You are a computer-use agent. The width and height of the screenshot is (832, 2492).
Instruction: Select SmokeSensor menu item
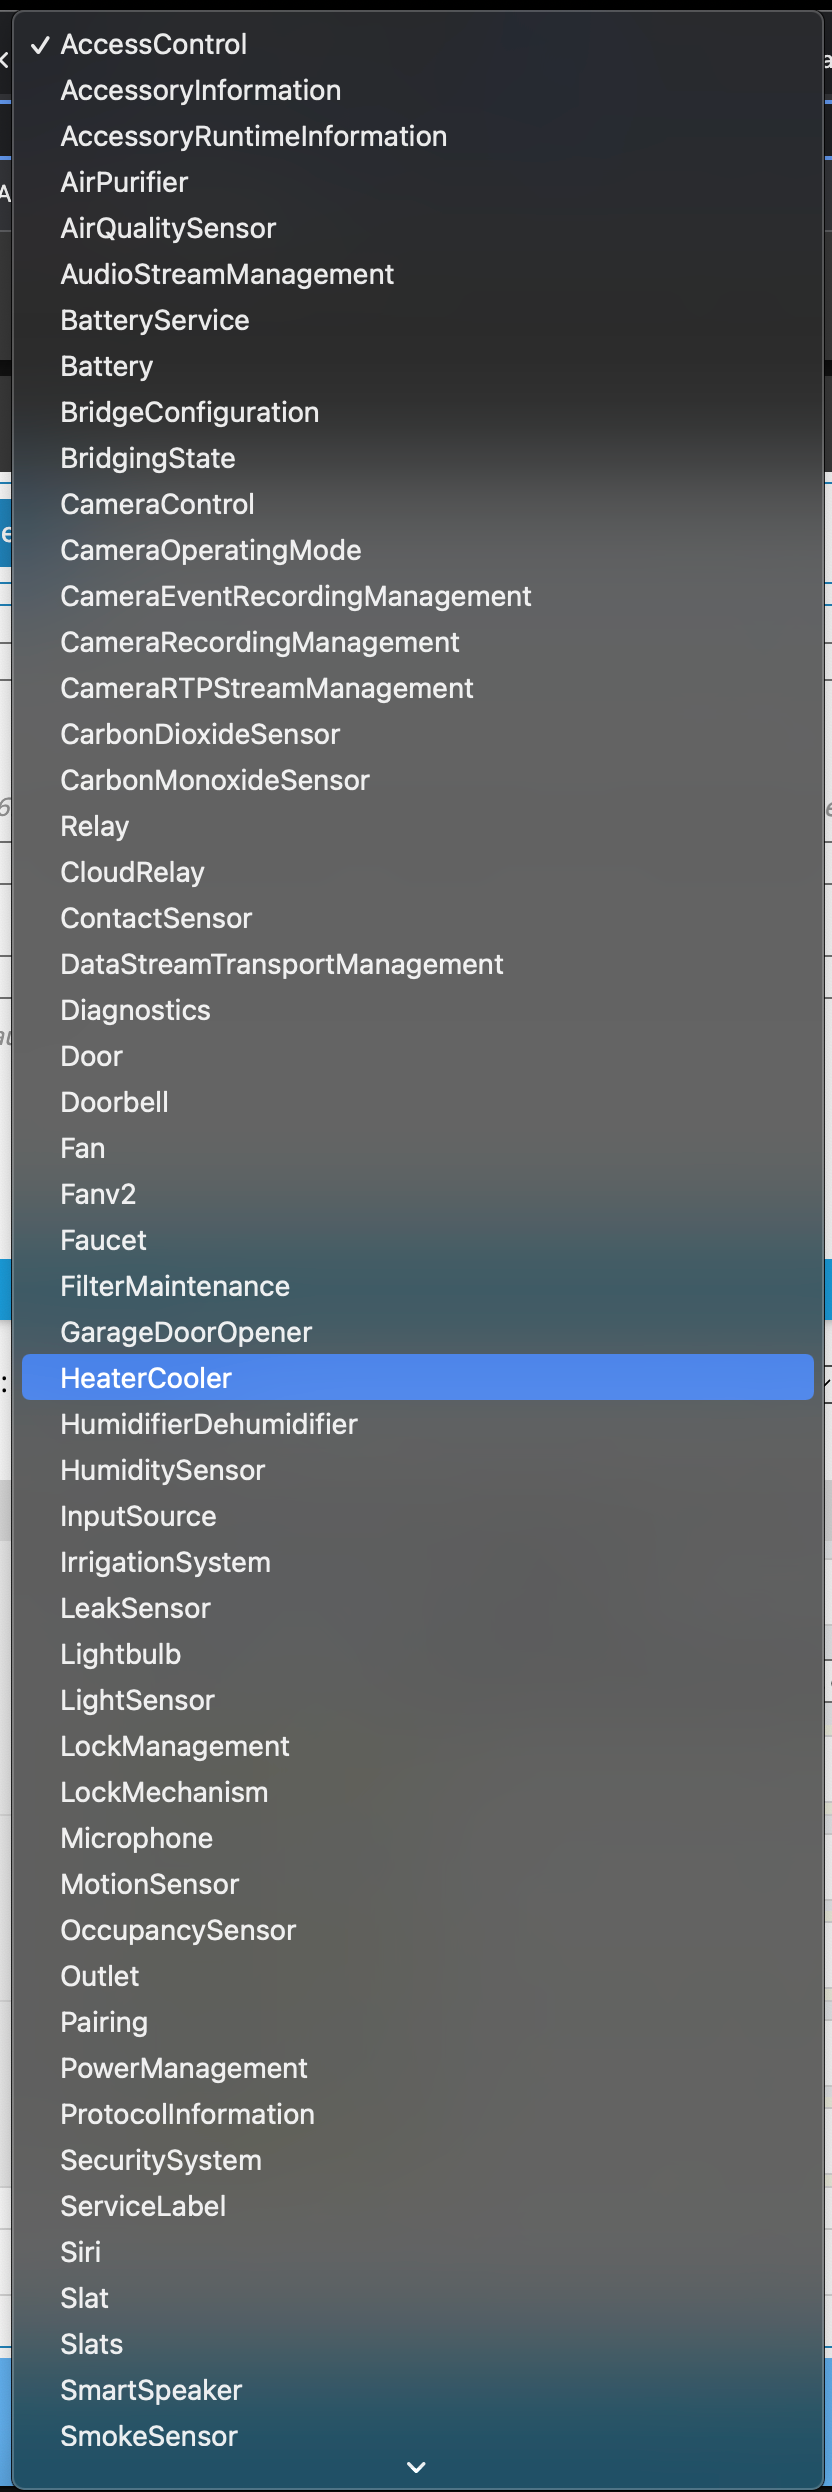pyautogui.click(x=149, y=2436)
